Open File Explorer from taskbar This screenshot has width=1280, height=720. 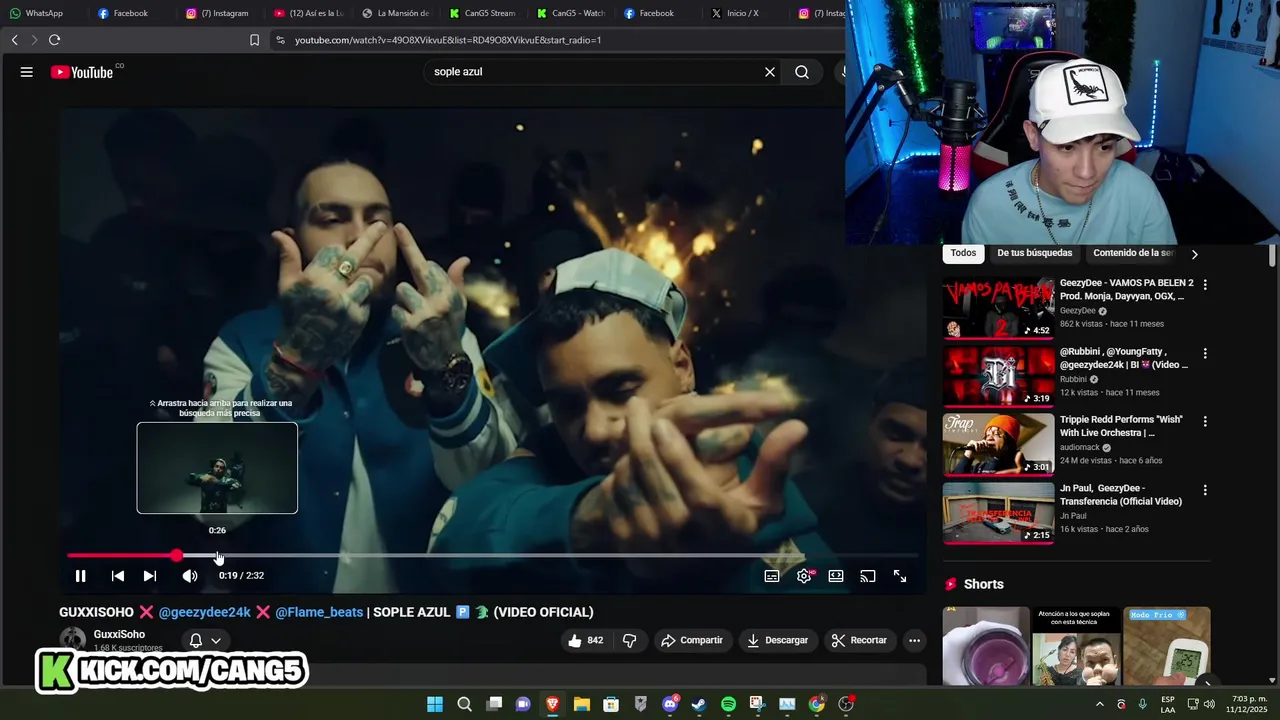582,704
